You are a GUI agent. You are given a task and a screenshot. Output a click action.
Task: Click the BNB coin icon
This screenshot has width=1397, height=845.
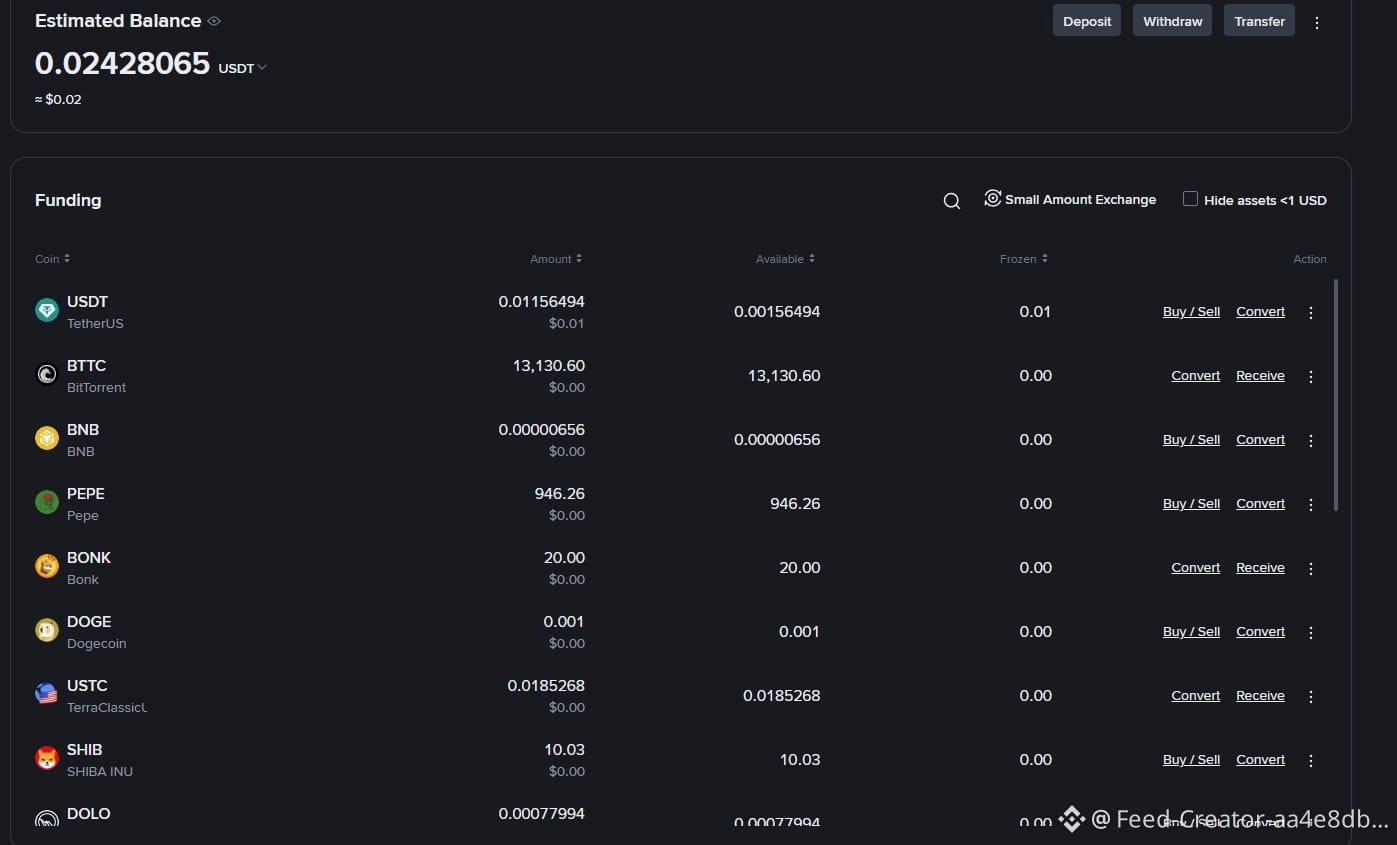tap(47, 438)
